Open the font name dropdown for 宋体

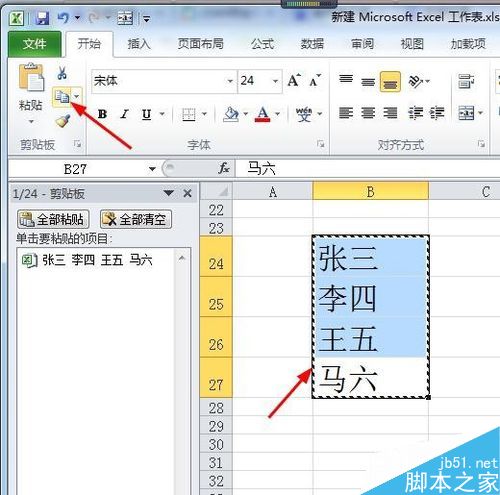(x=230, y=81)
